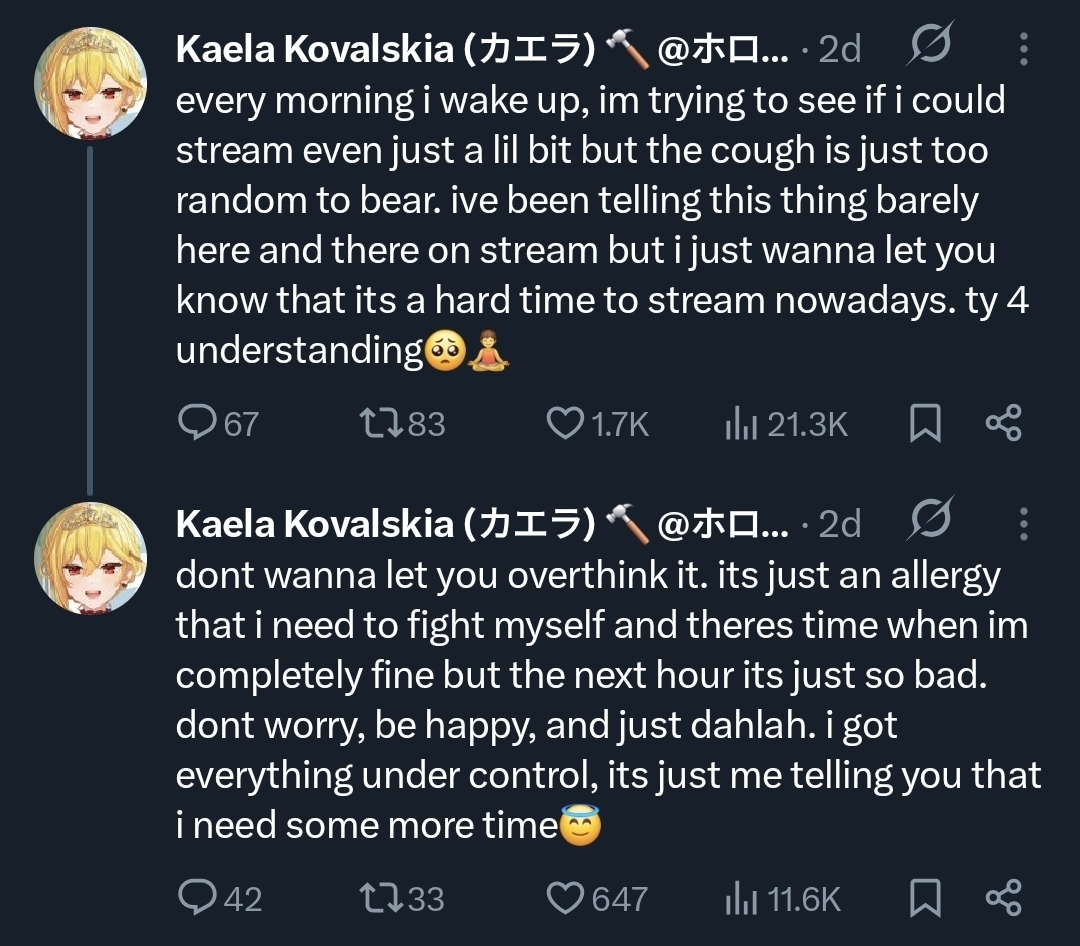
Task: Share the second tweet about the allergy
Action: [1003, 898]
